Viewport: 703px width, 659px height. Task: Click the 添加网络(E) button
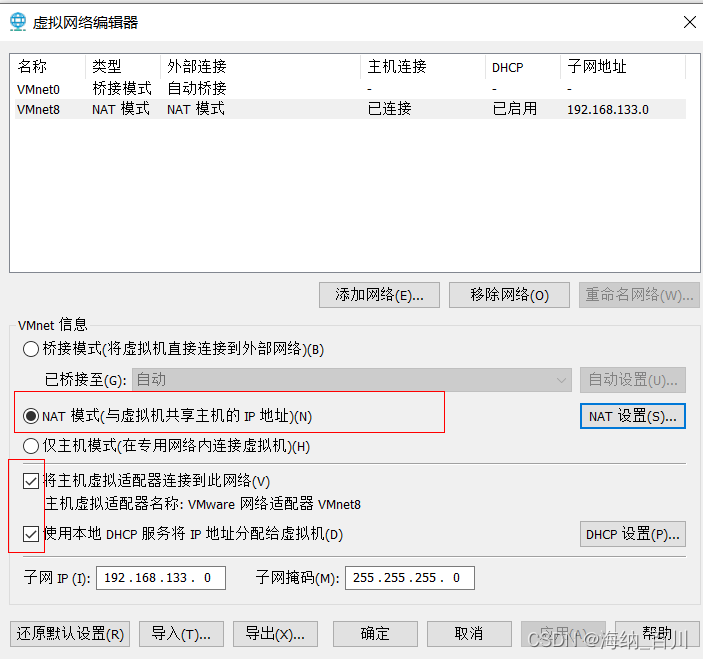379,295
